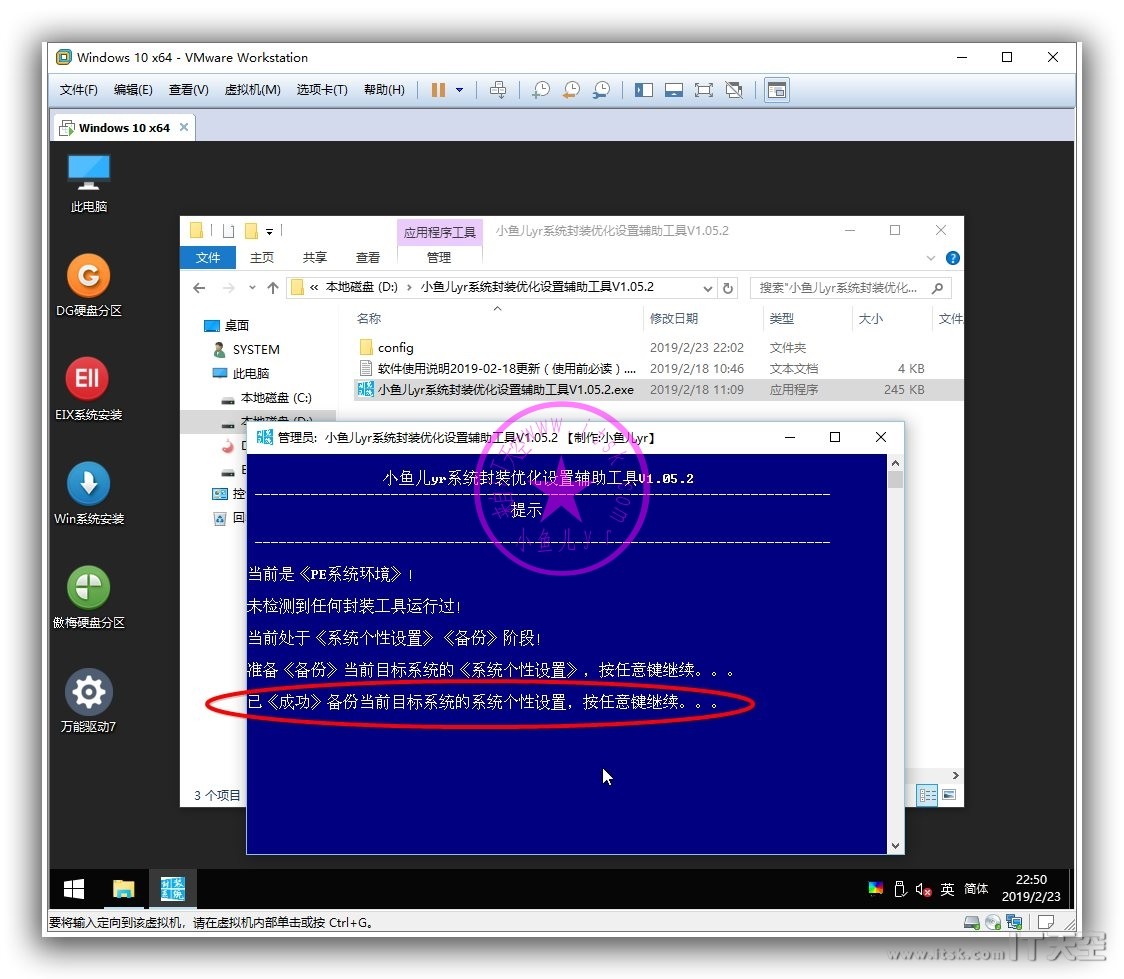Image resolution: width=1124 pixels, height=979 pixels.
Task: Enter VMware full screen mode icon
Action: pos(704,90)
